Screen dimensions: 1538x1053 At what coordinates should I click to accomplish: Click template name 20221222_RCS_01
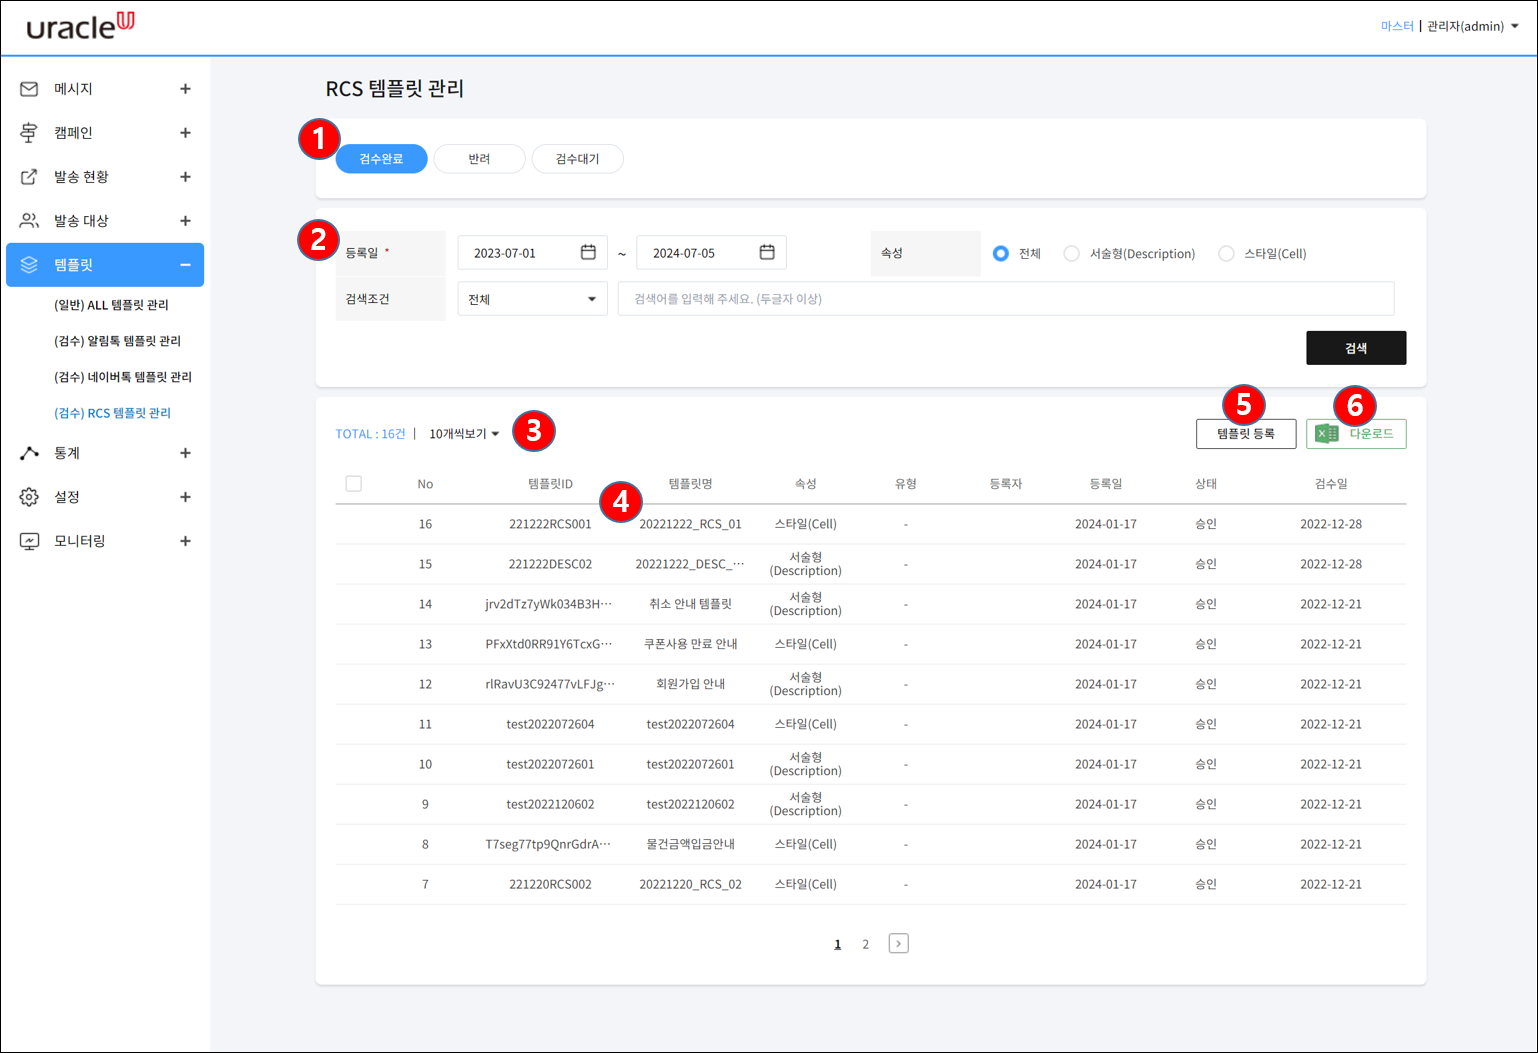pyautogui.click(x=690, y=524)
